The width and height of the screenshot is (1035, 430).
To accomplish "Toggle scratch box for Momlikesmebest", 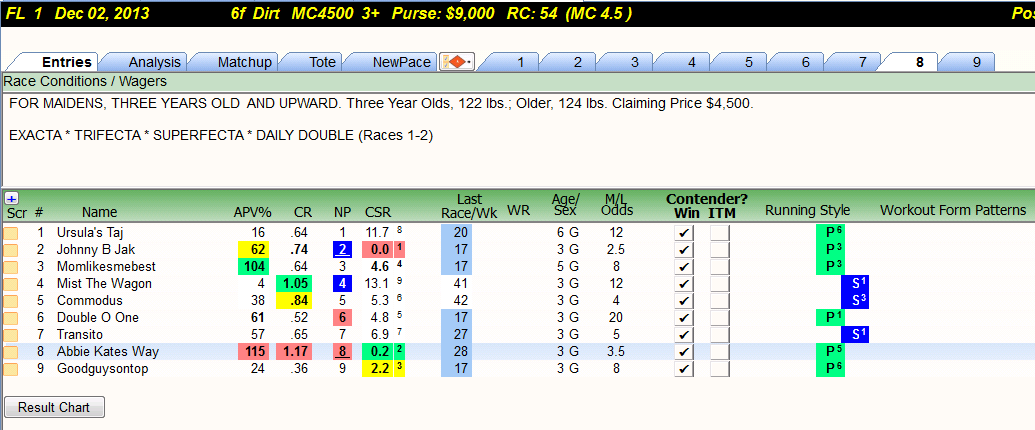I will (x=11, y=267).
